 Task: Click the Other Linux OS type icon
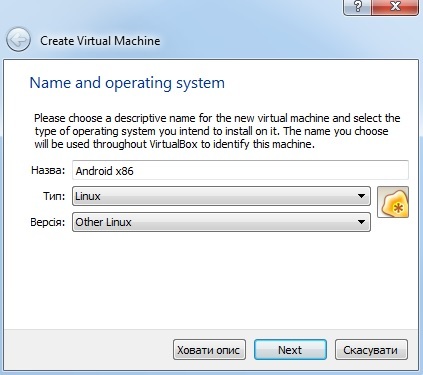click(393, 202)
